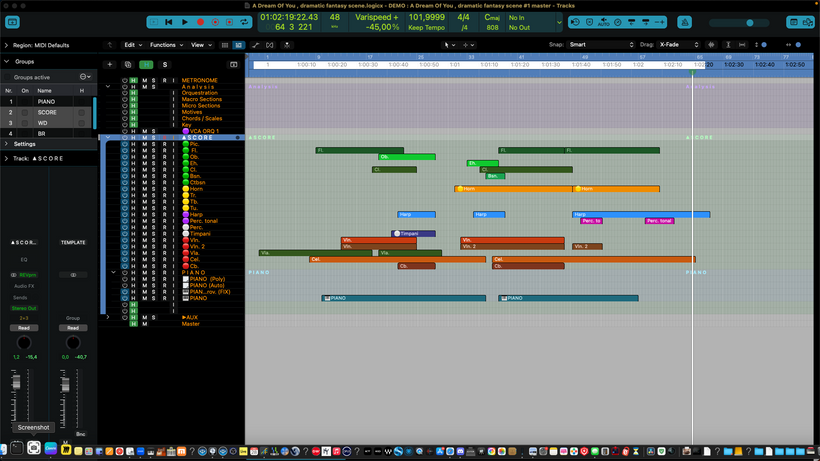Collapse the Analysis track stack
This screenshot has width=820, height=461.
pyautogui.click(x=108, y=87)
